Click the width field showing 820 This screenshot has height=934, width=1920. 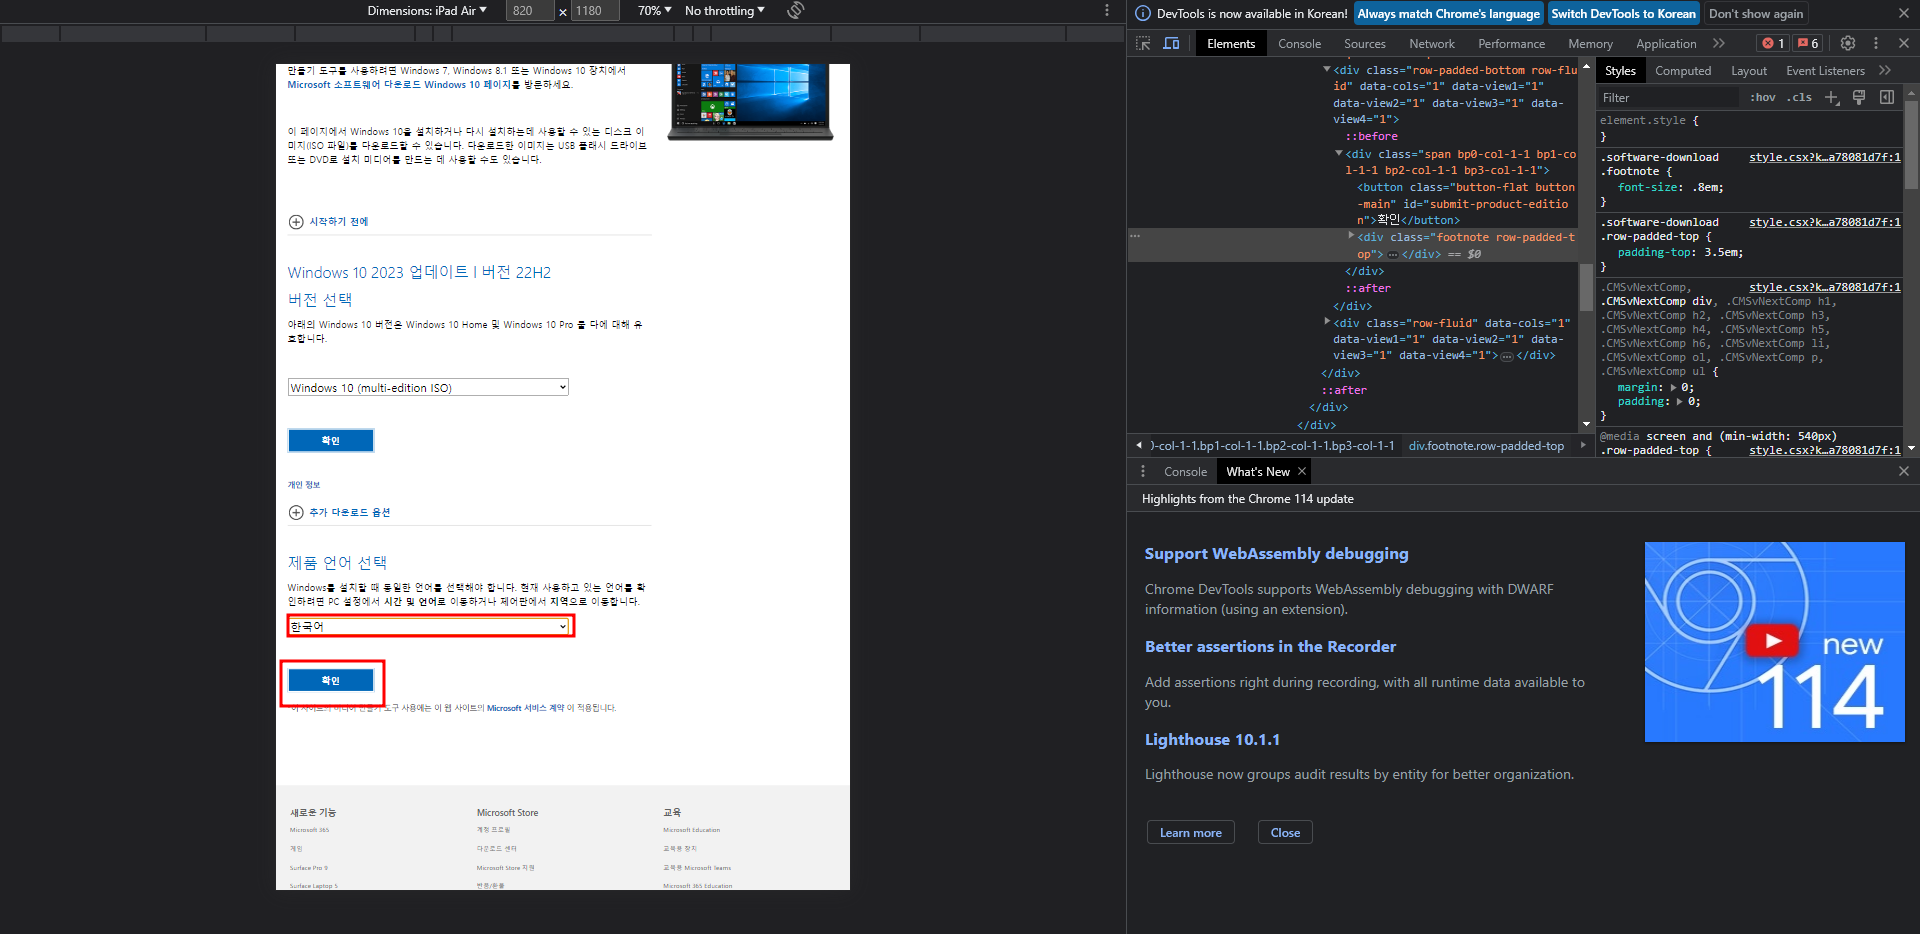click(x=529, y=10)
